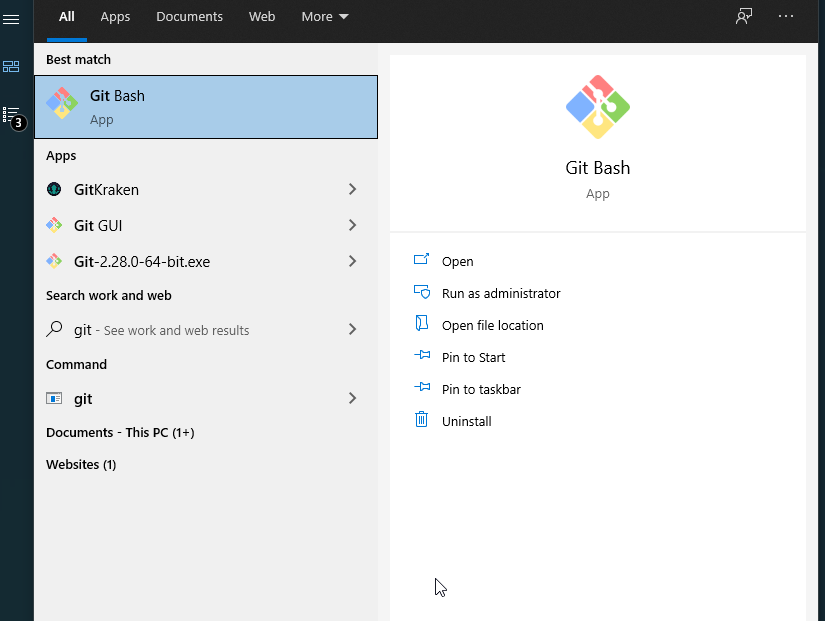Open Documents - This PC results
This screenshot has width=825, height=621.
[x=120, y=432]
